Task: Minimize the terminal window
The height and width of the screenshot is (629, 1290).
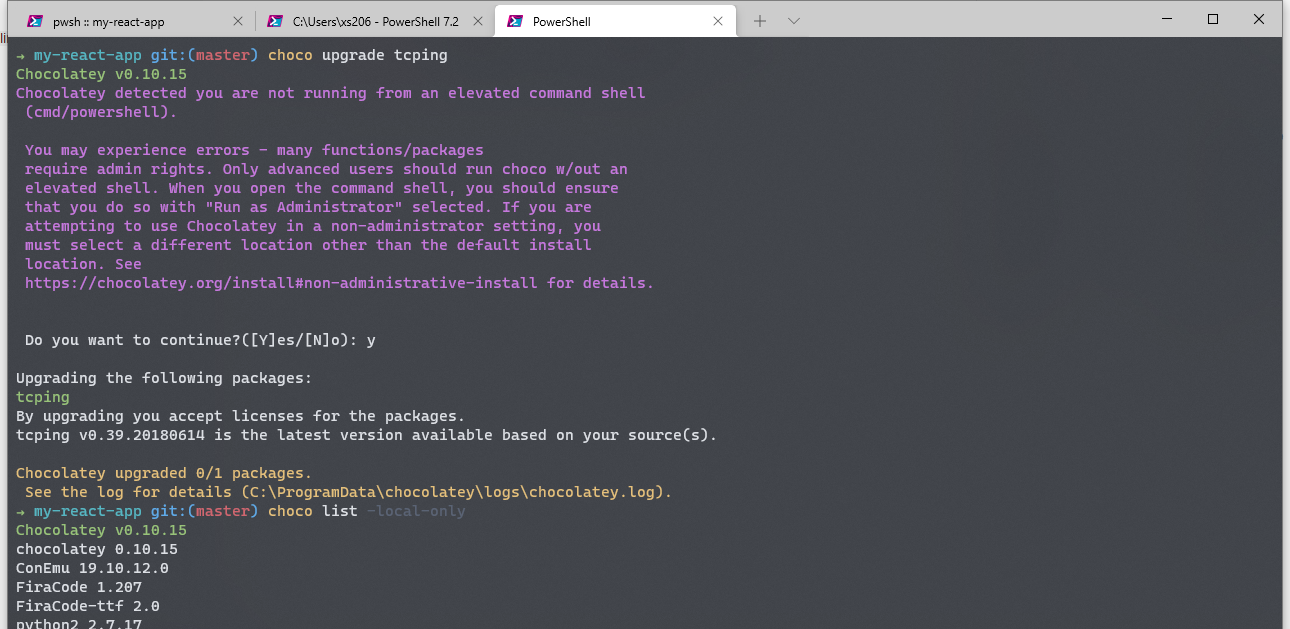Action: pos(1166,19)
